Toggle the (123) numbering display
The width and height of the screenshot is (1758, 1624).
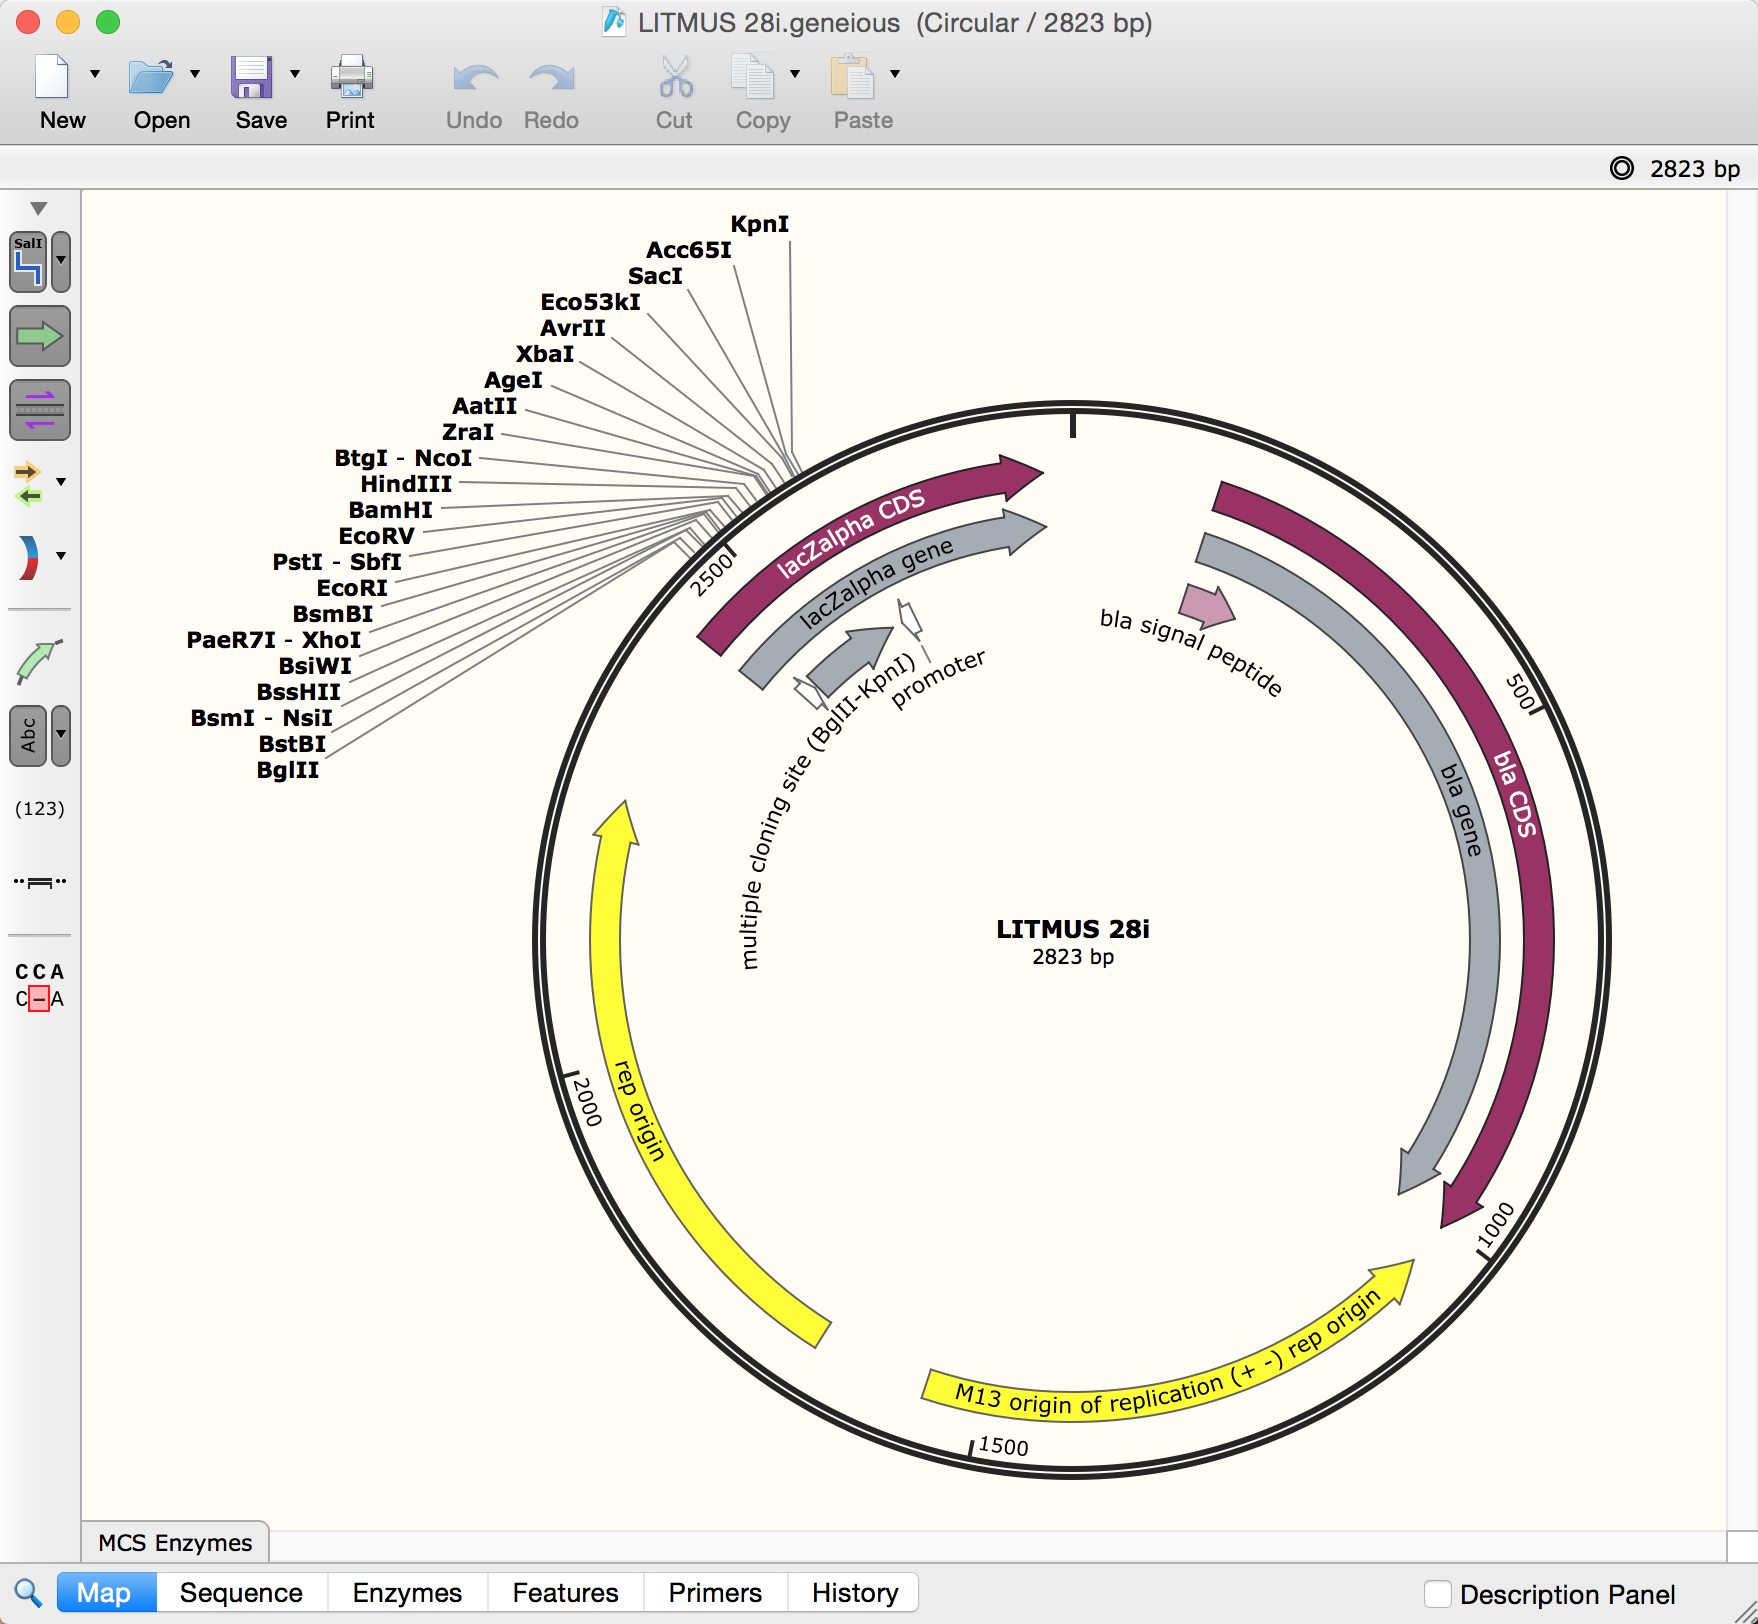pyautogui.click(x=40, y=808)
